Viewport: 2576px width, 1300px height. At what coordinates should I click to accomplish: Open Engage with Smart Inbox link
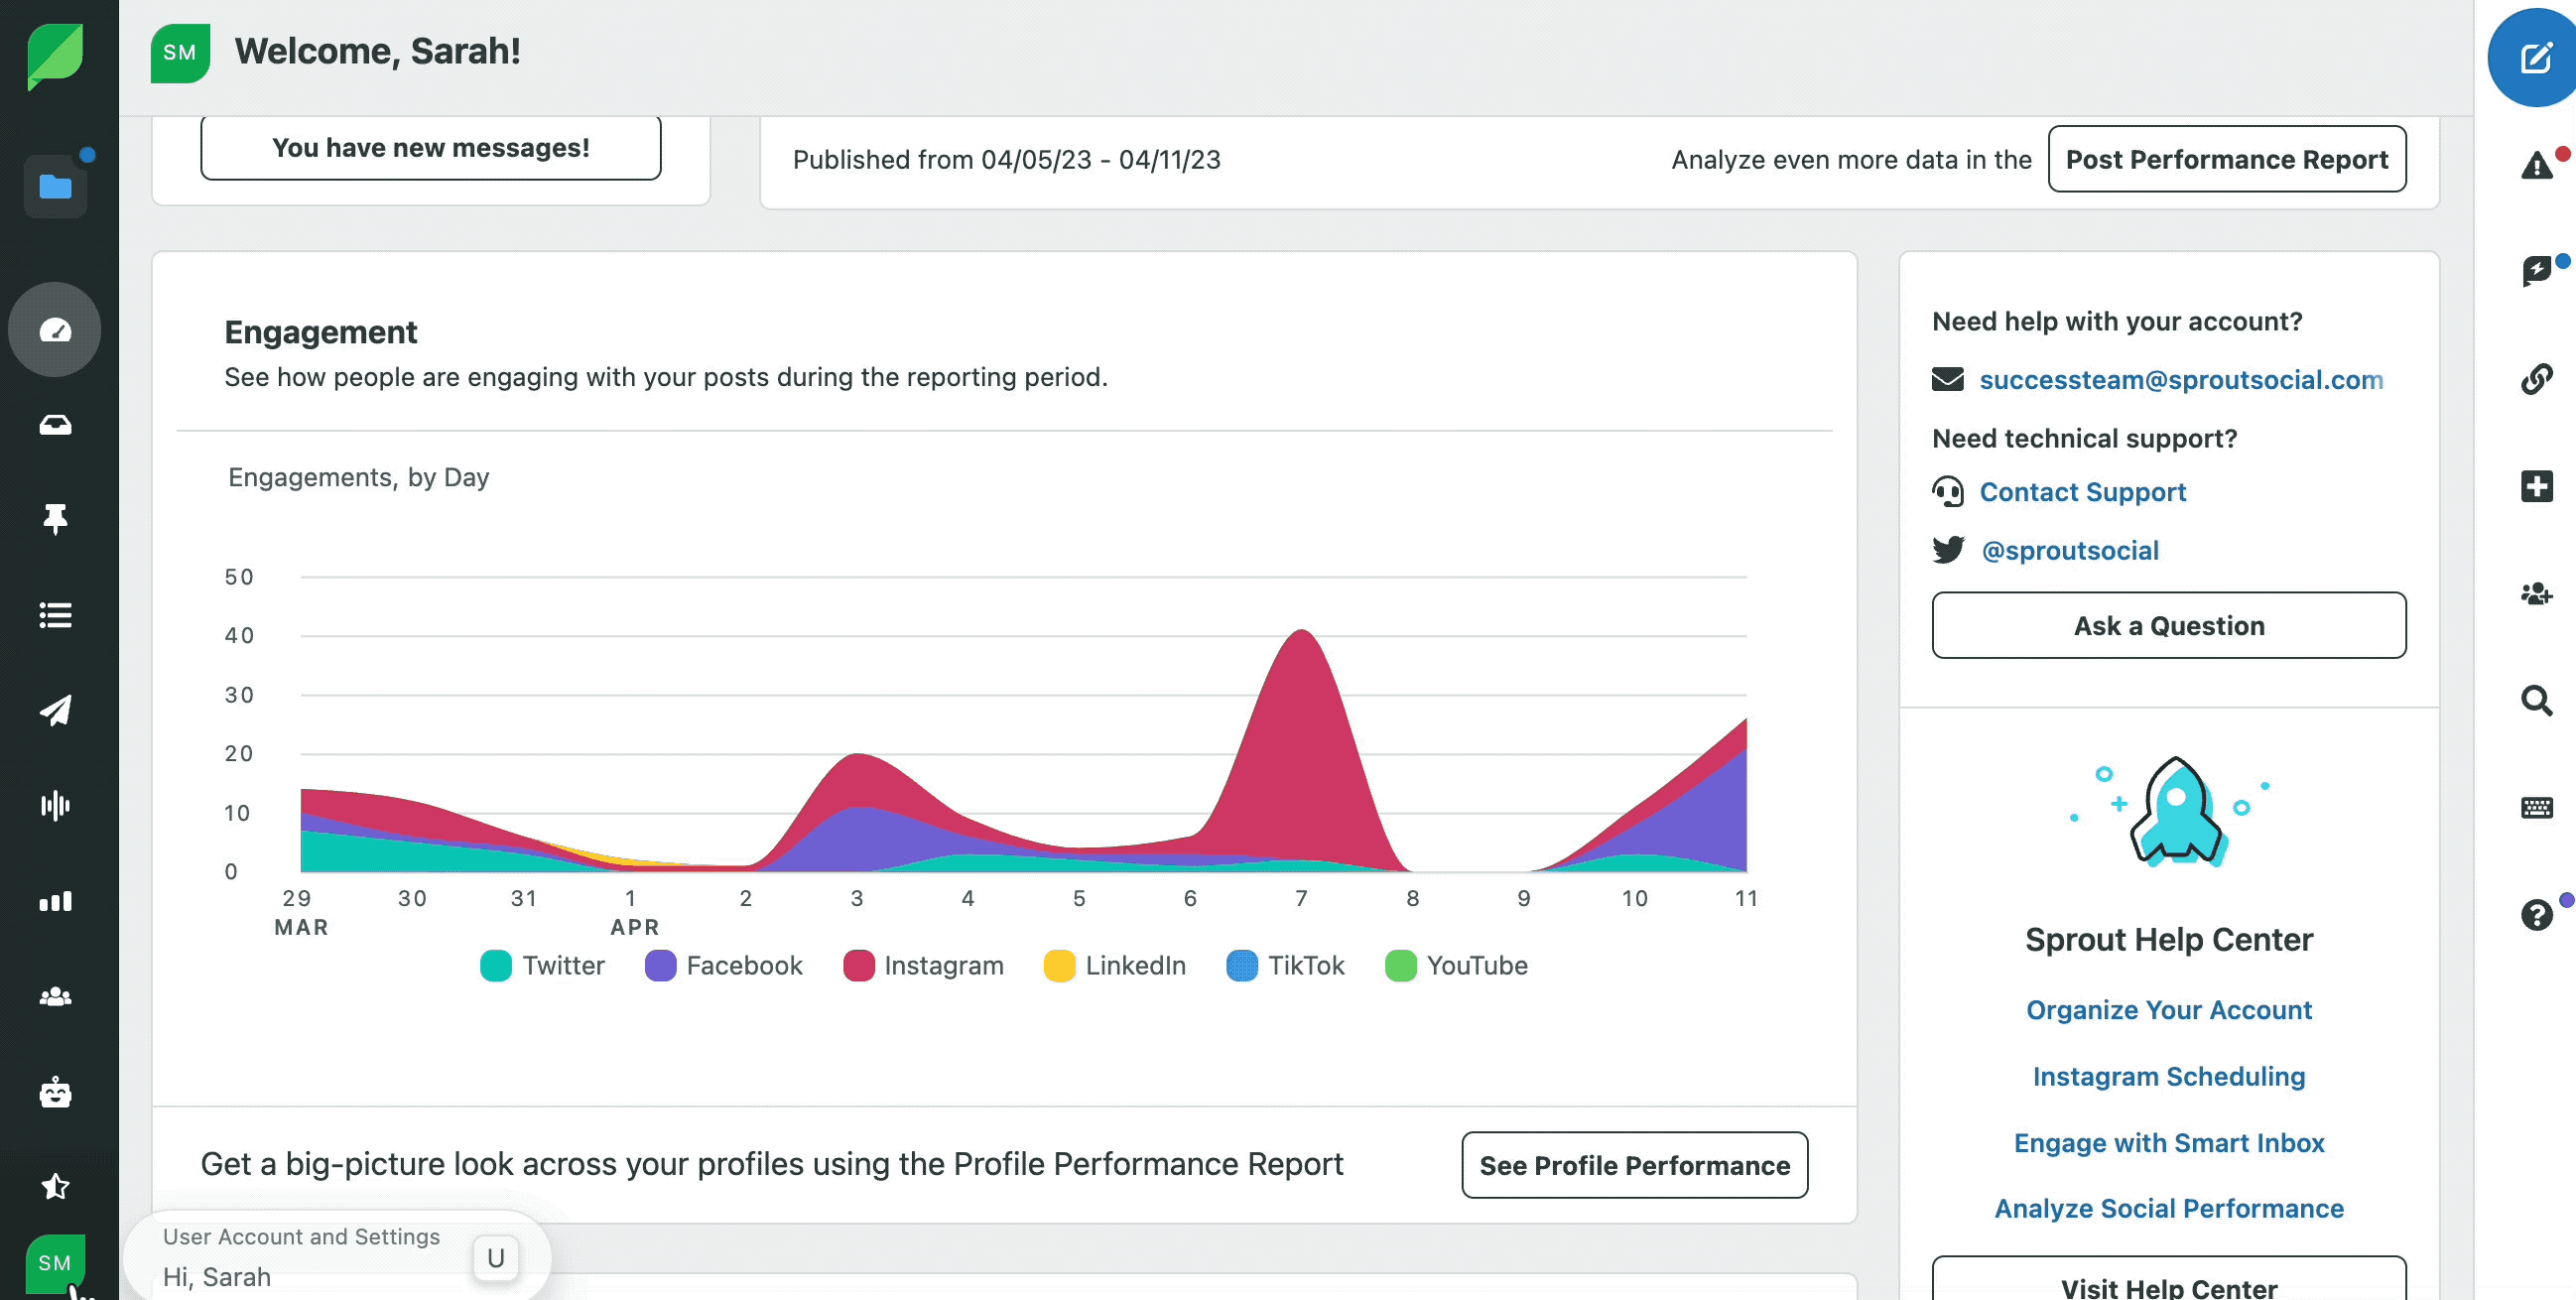(2169, 1142)
